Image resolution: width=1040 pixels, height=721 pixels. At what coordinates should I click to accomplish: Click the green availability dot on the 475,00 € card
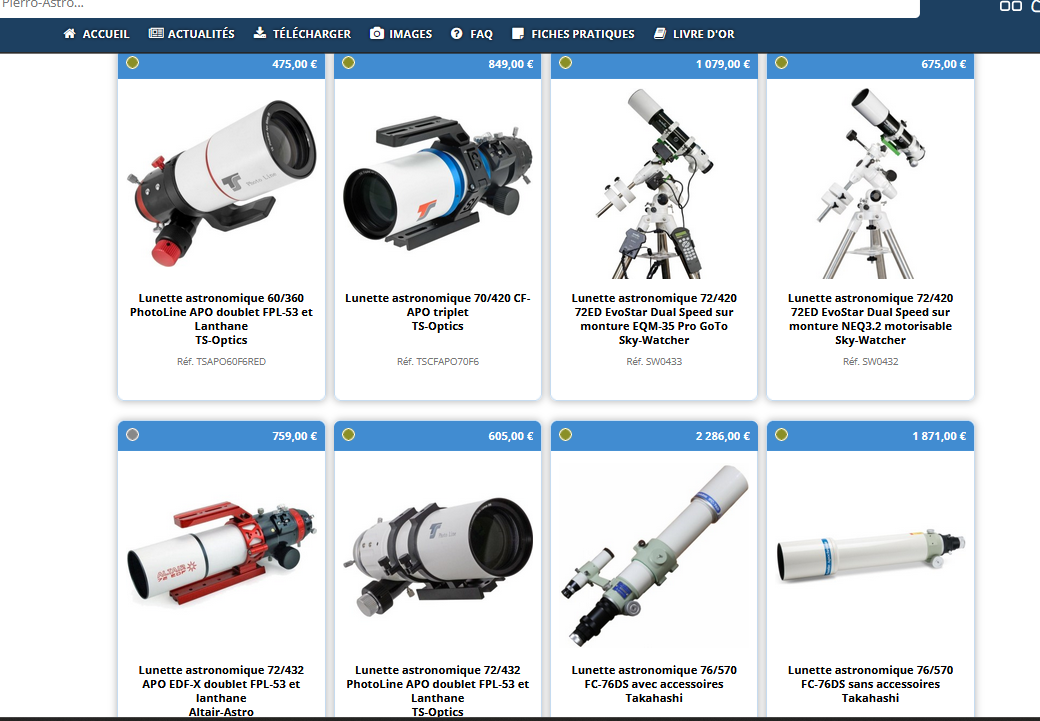133,63
